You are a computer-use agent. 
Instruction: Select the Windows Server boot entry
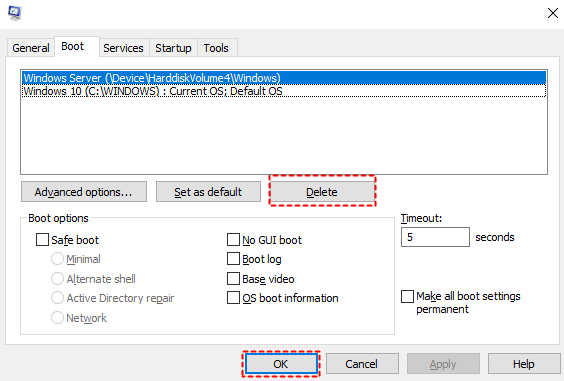click(x=284, y=78)
